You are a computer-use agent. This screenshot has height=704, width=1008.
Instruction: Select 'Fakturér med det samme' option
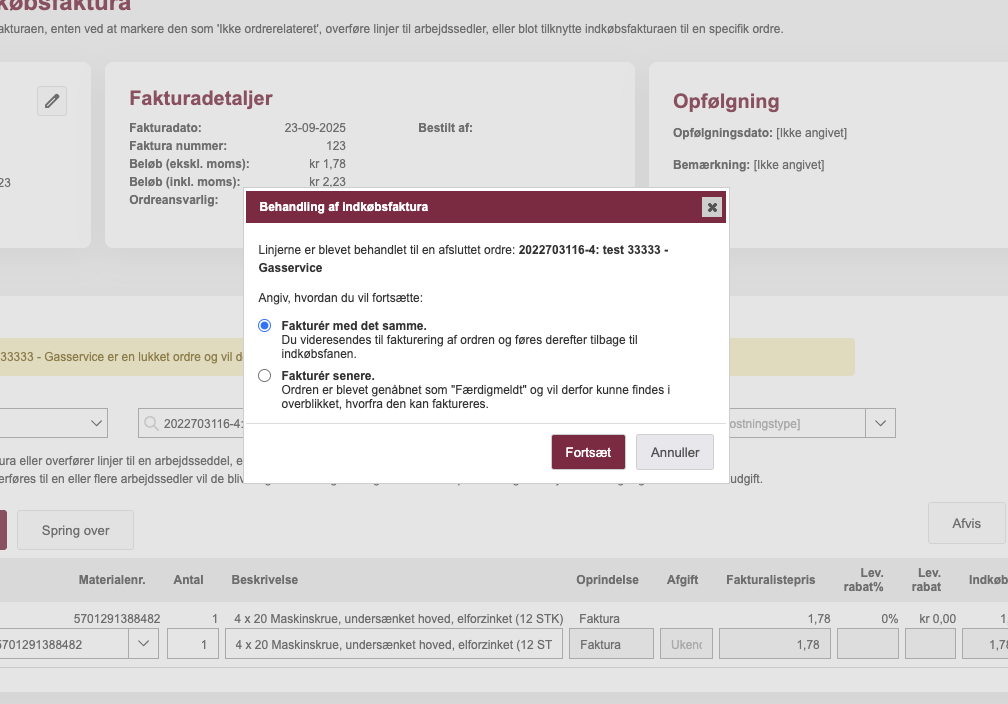[264, 326]
